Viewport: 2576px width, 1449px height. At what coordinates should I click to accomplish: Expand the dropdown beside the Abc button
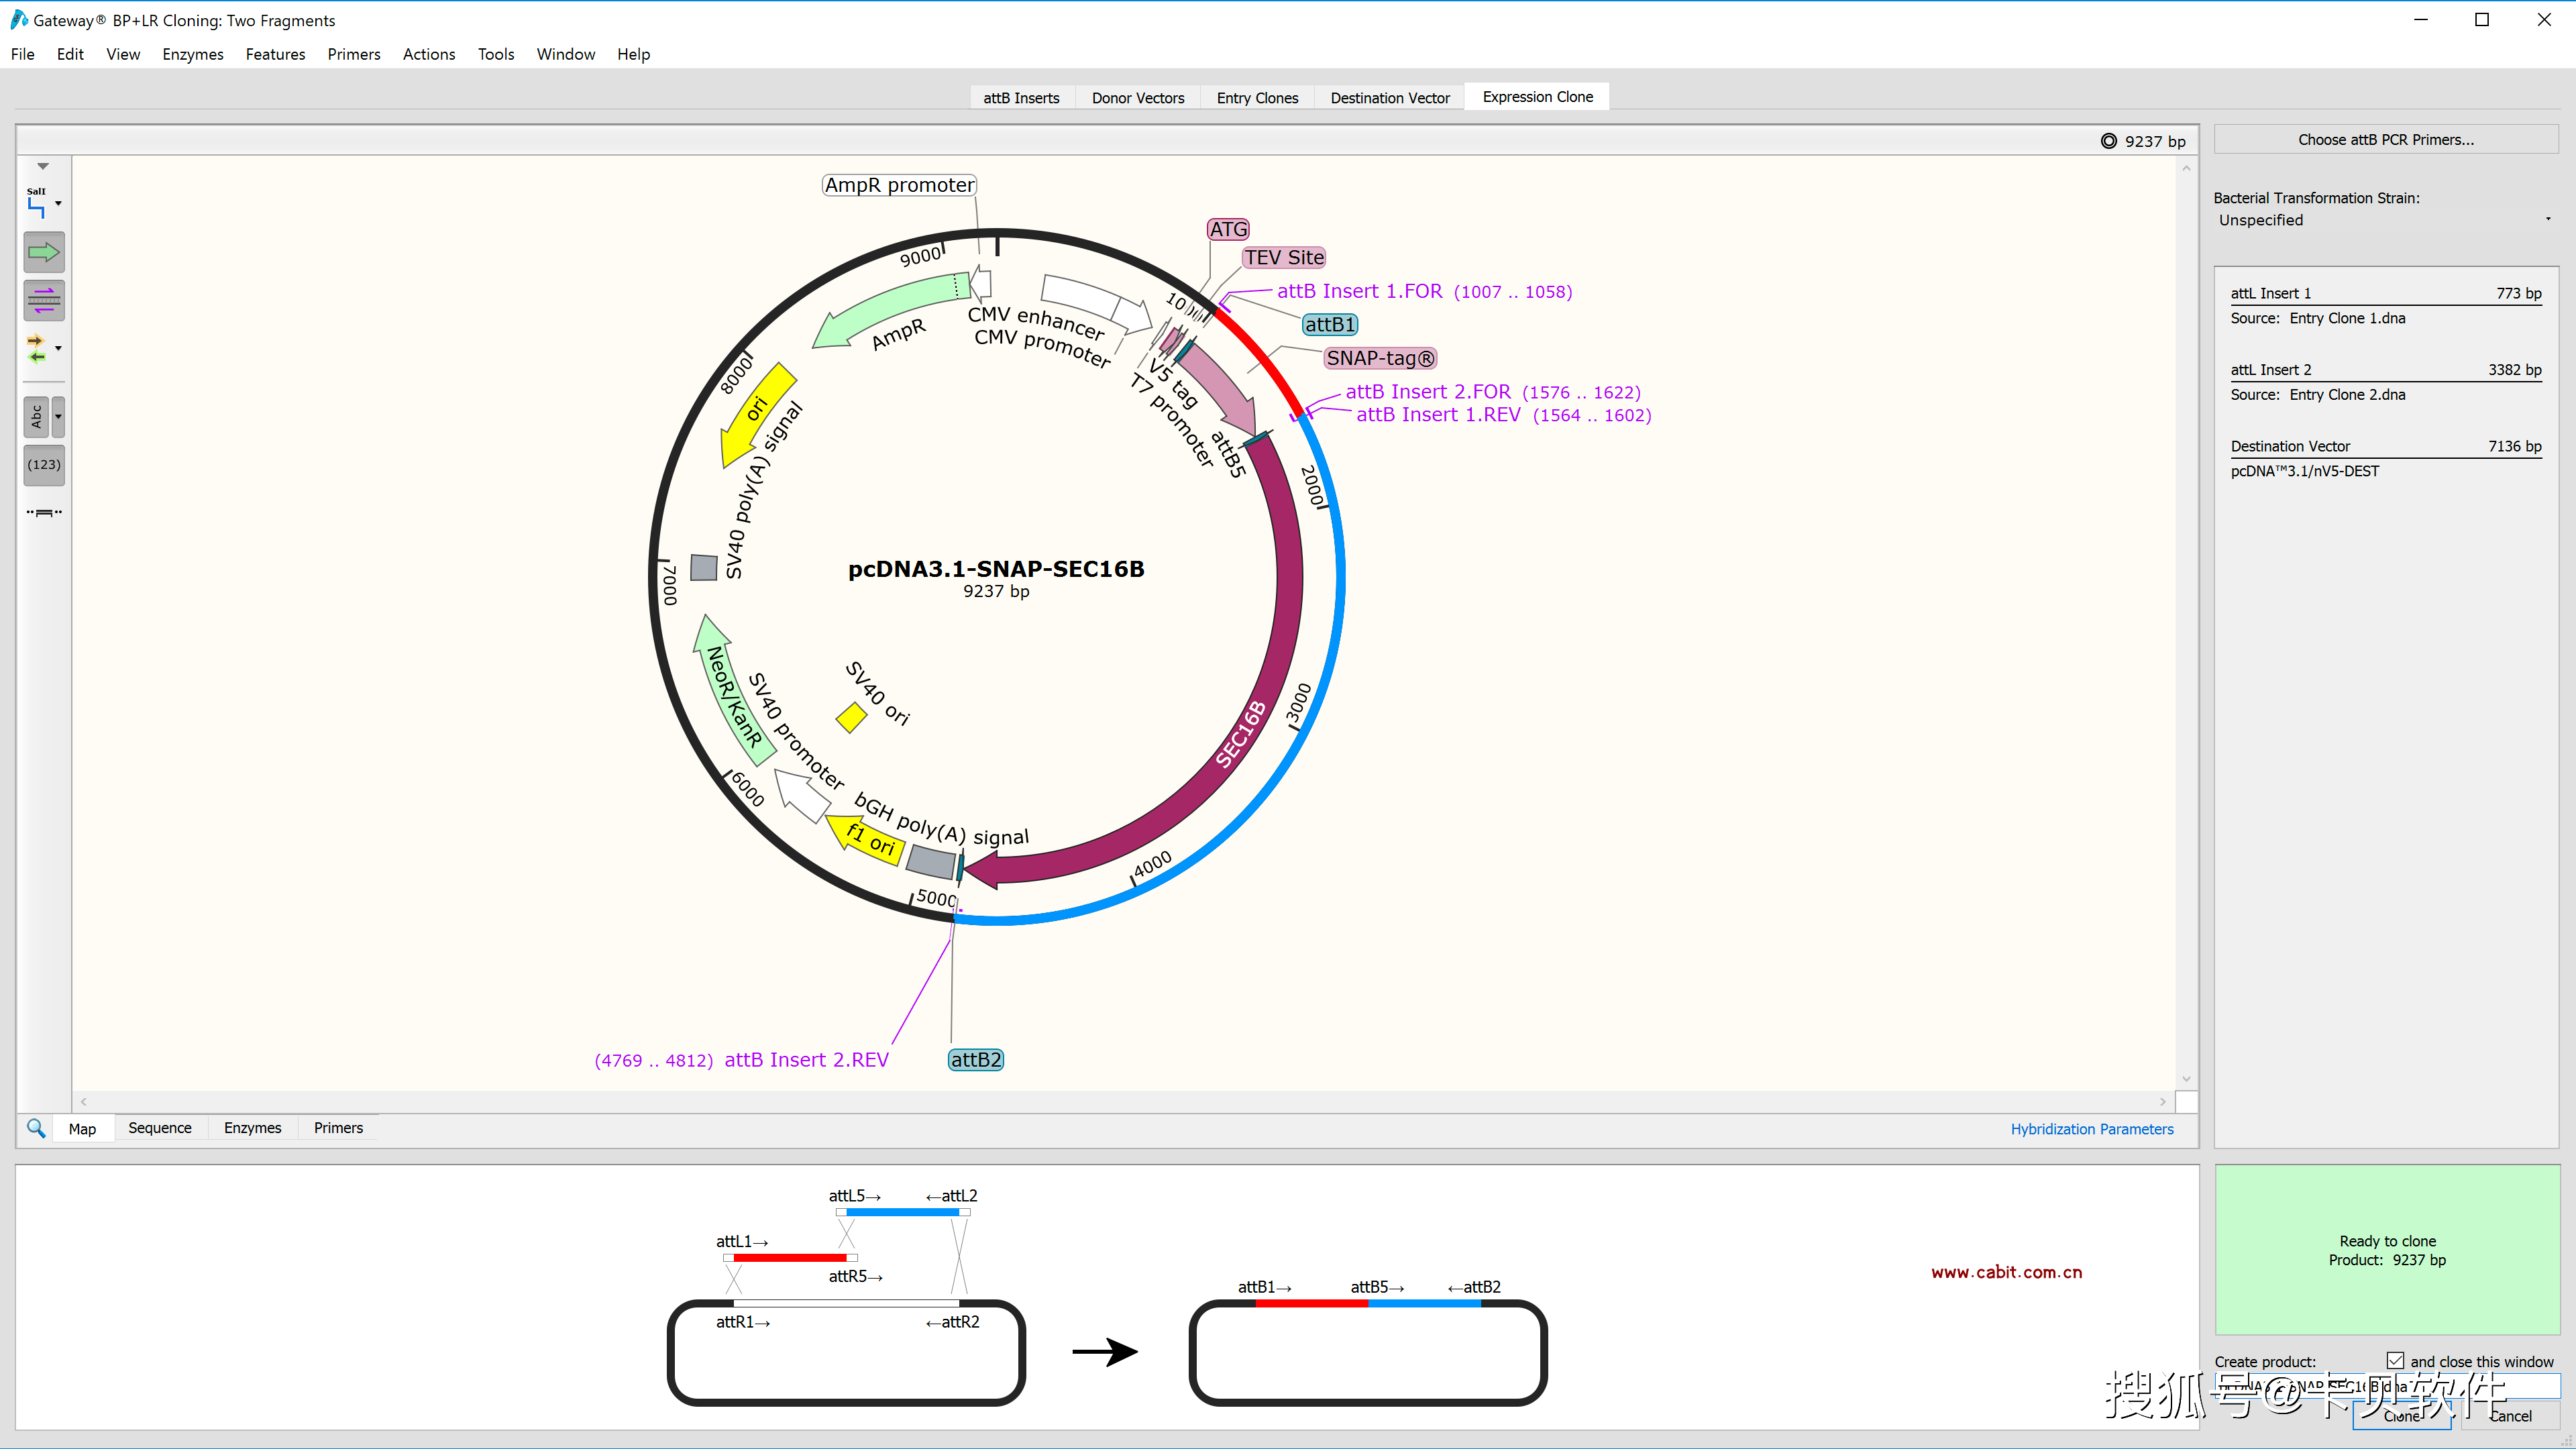(x=58, y=417)
